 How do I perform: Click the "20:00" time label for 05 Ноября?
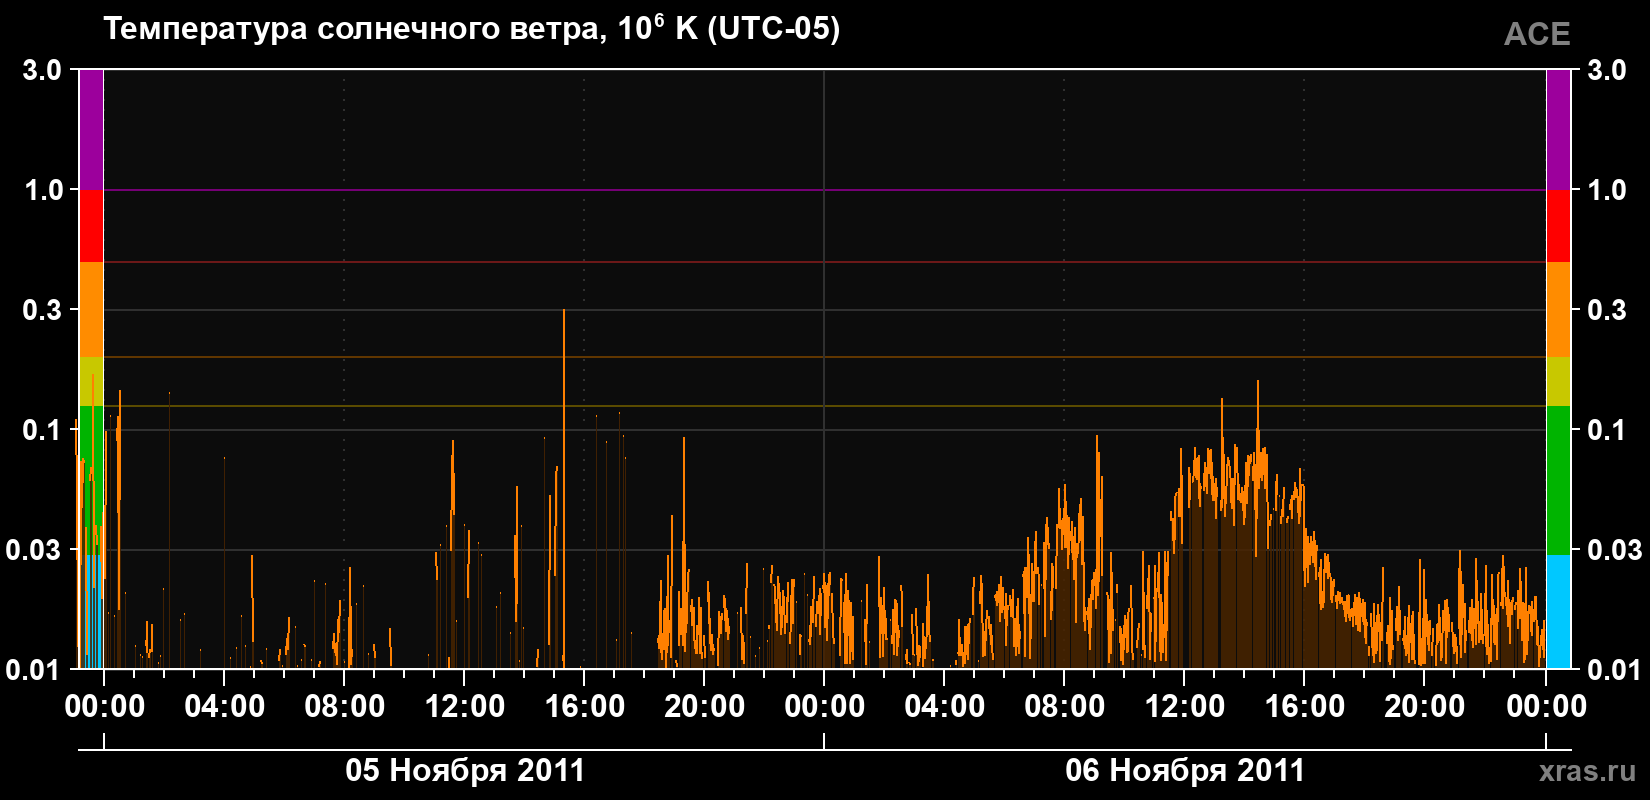tap(705, 707)
